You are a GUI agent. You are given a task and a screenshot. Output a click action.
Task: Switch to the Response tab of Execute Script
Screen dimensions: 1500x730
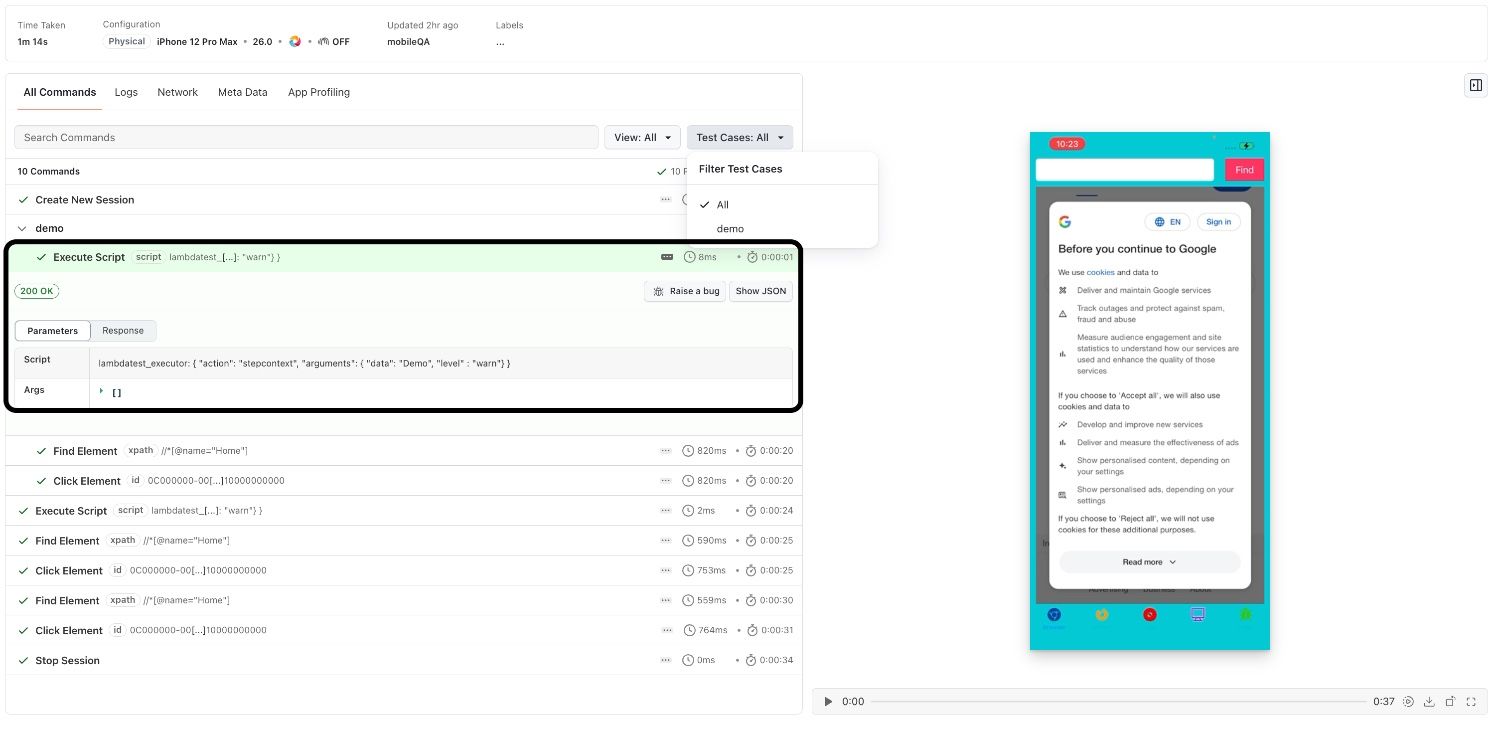click(123, 330)
